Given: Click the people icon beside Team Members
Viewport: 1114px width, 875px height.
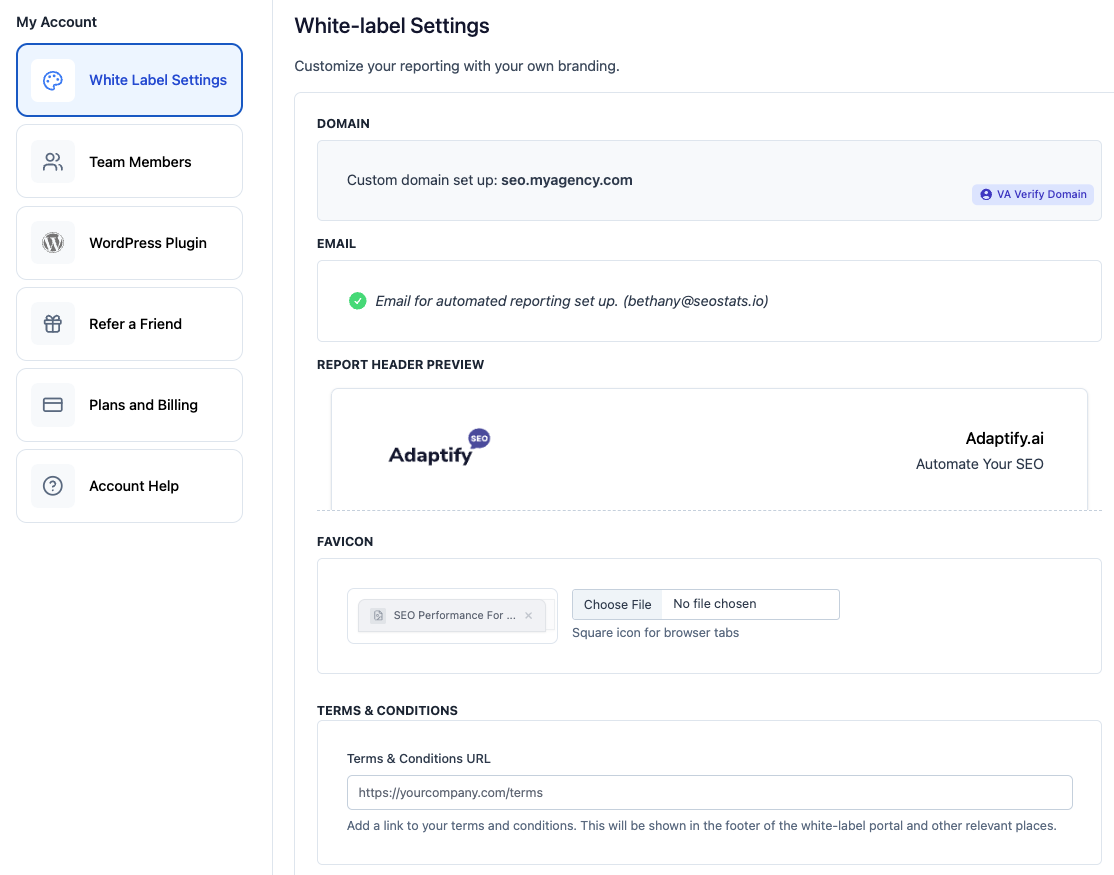Looking at the screenshot, I should click(53, 161).
